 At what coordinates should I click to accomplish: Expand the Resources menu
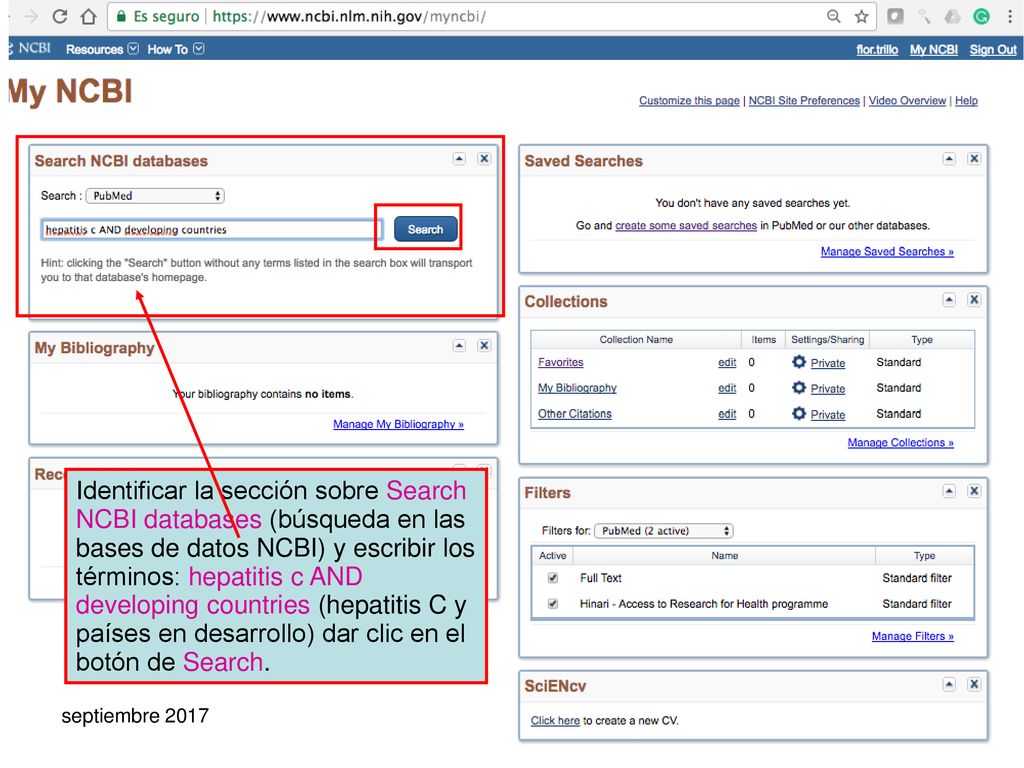[102, 49]
